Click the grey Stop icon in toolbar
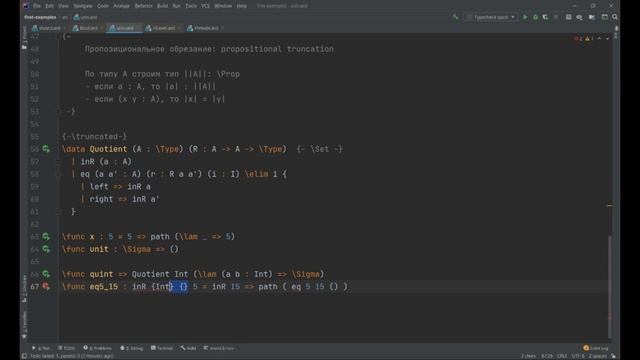Image resolution: width=640 pixels, height=360 pixels. 556,17
